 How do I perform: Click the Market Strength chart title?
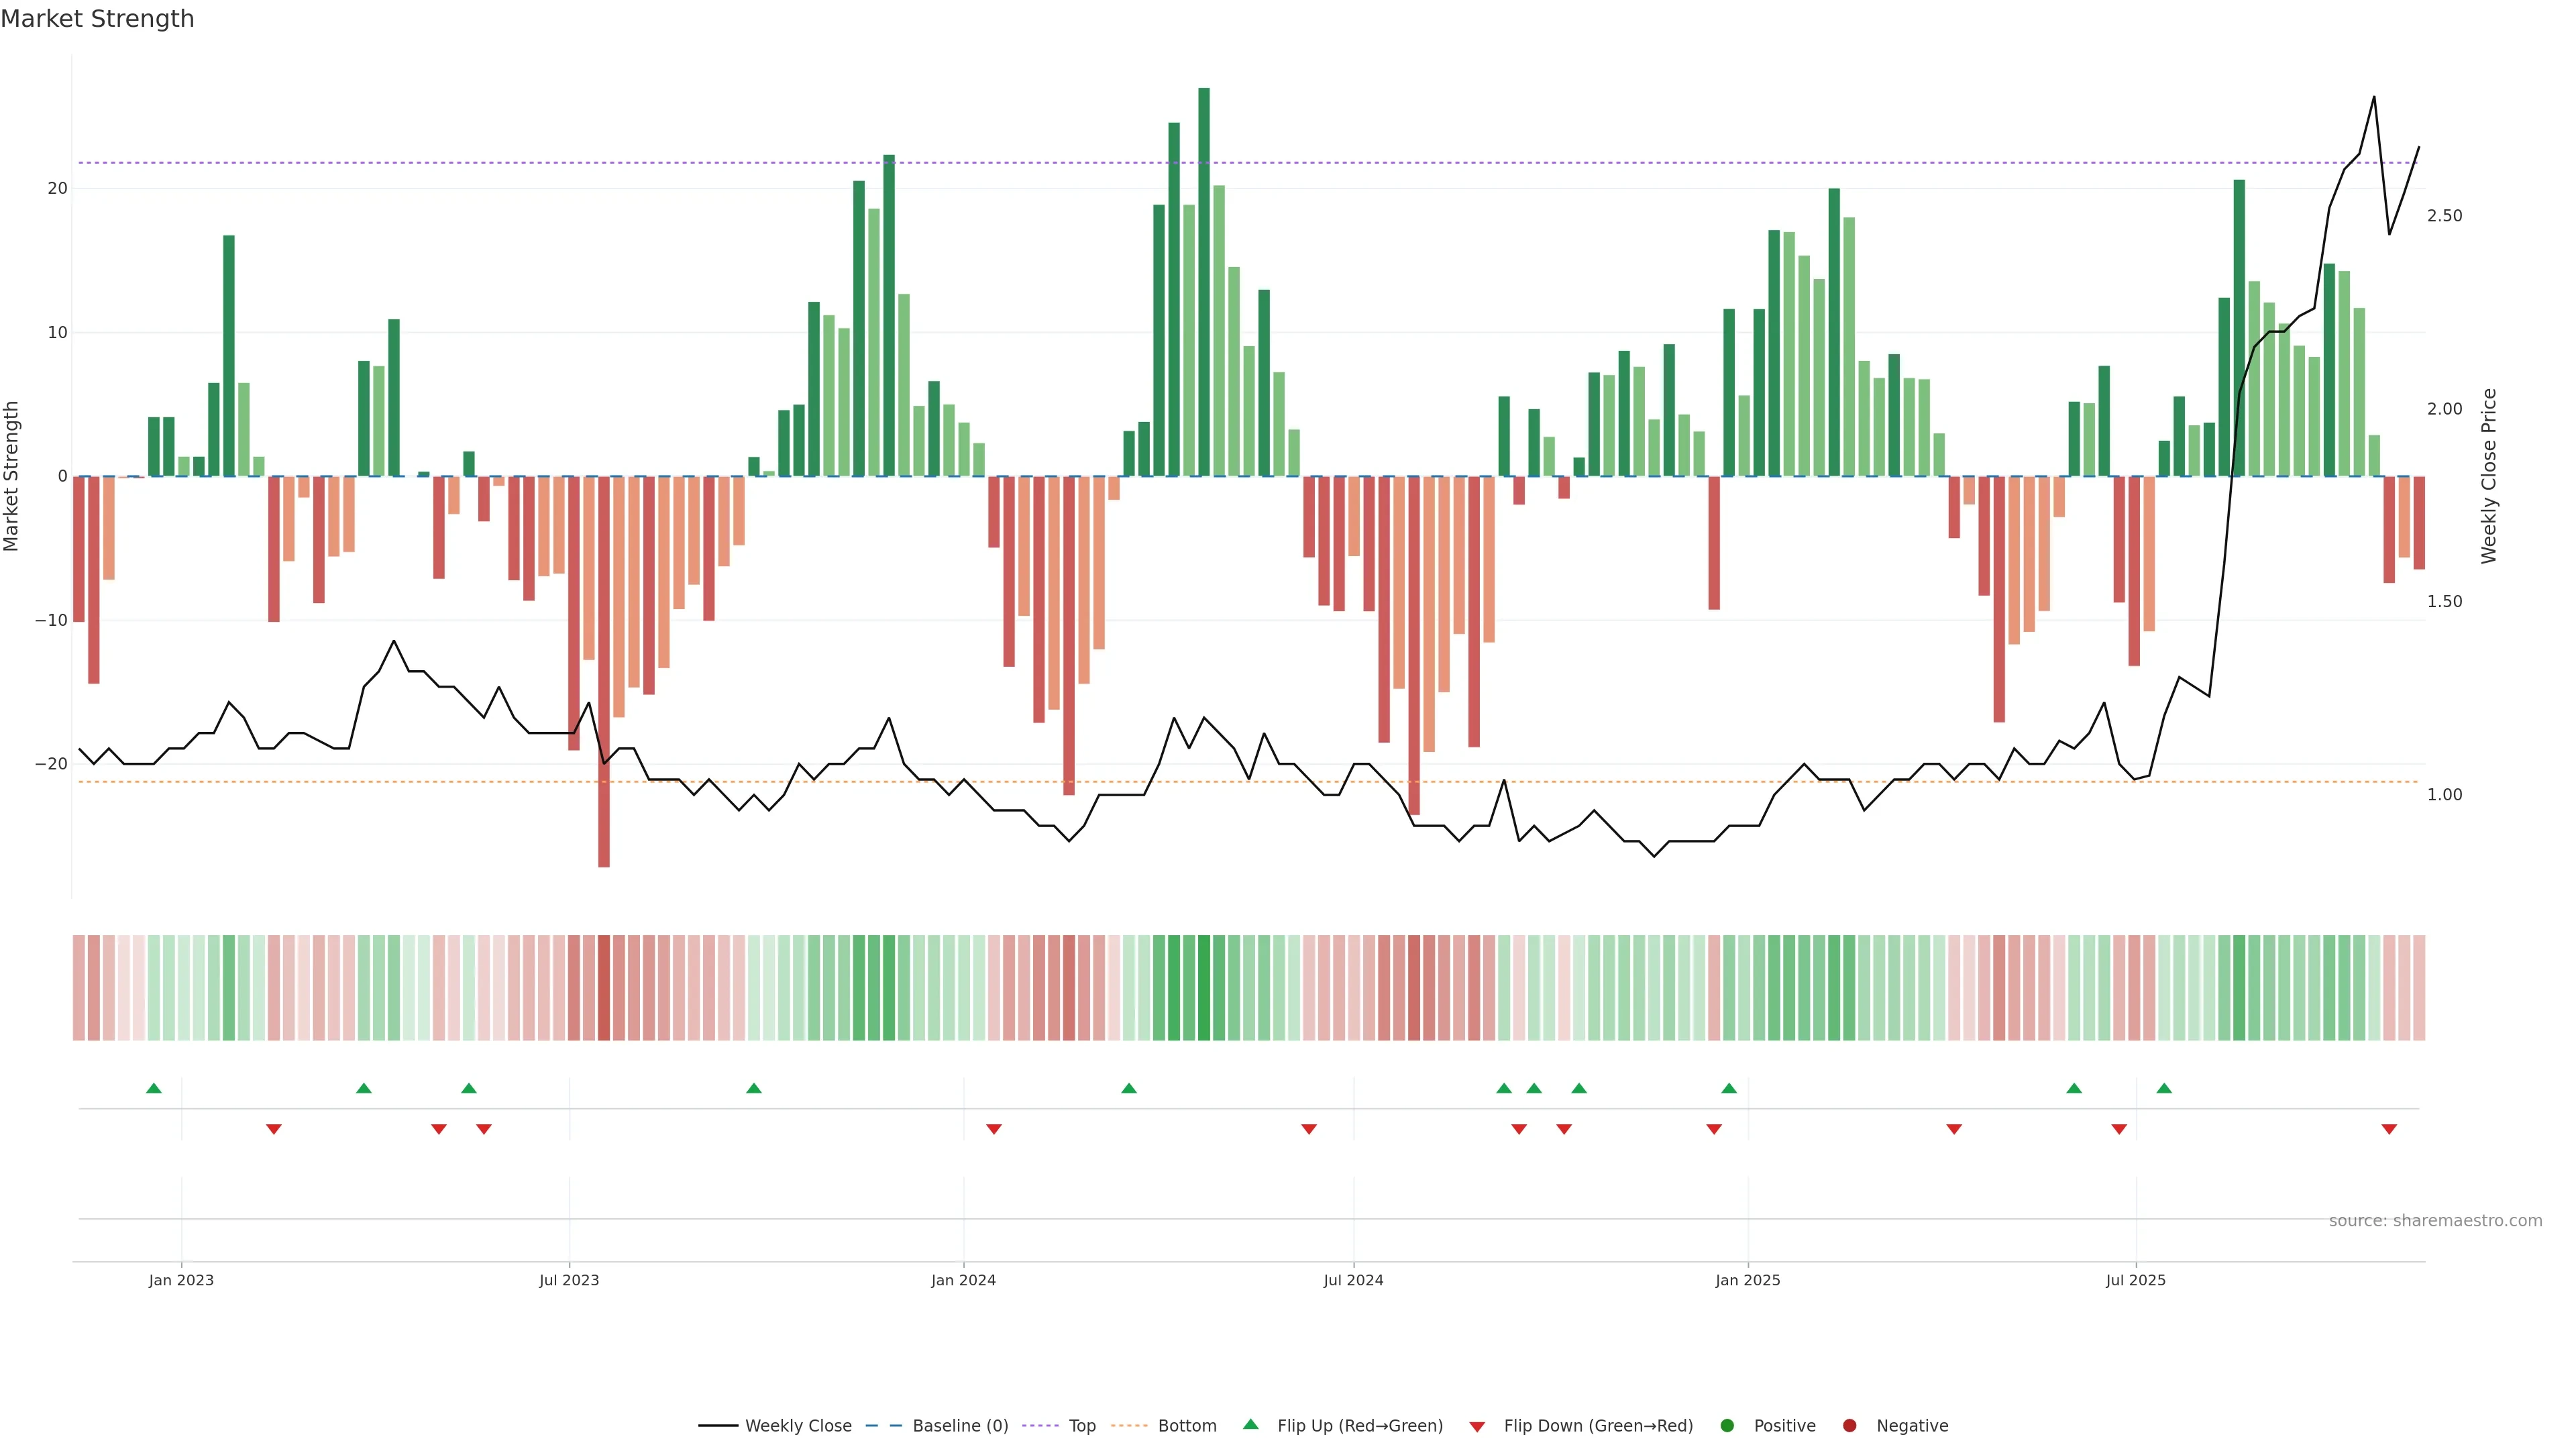point(97,19)
